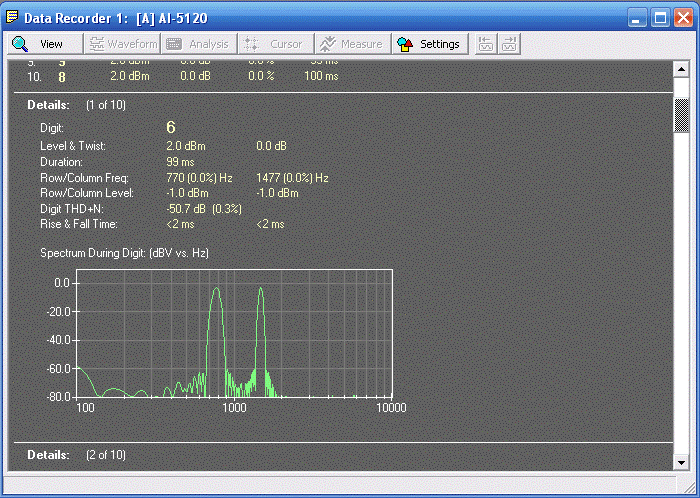The width and height of the screenshot is (700, 498).
Task: Click the '100 ms' value in row 10
Action: tap(321, 76)
